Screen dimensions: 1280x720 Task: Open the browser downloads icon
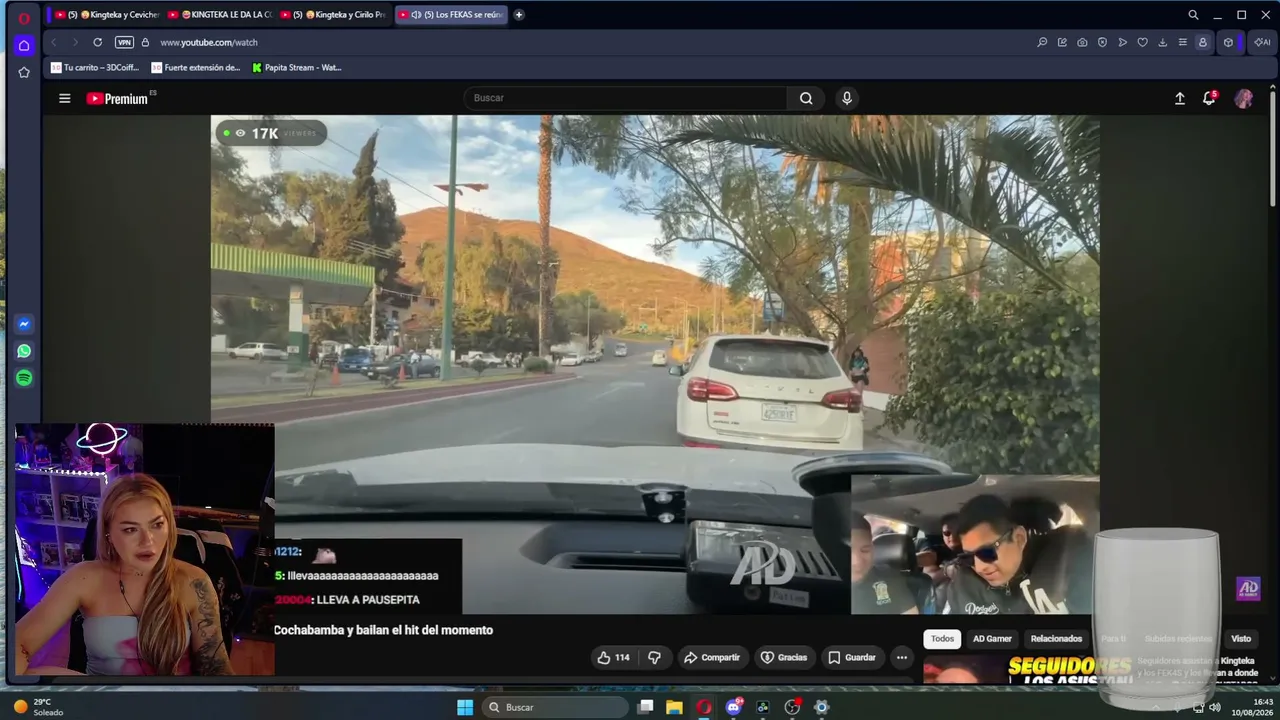click(1162, 42)
